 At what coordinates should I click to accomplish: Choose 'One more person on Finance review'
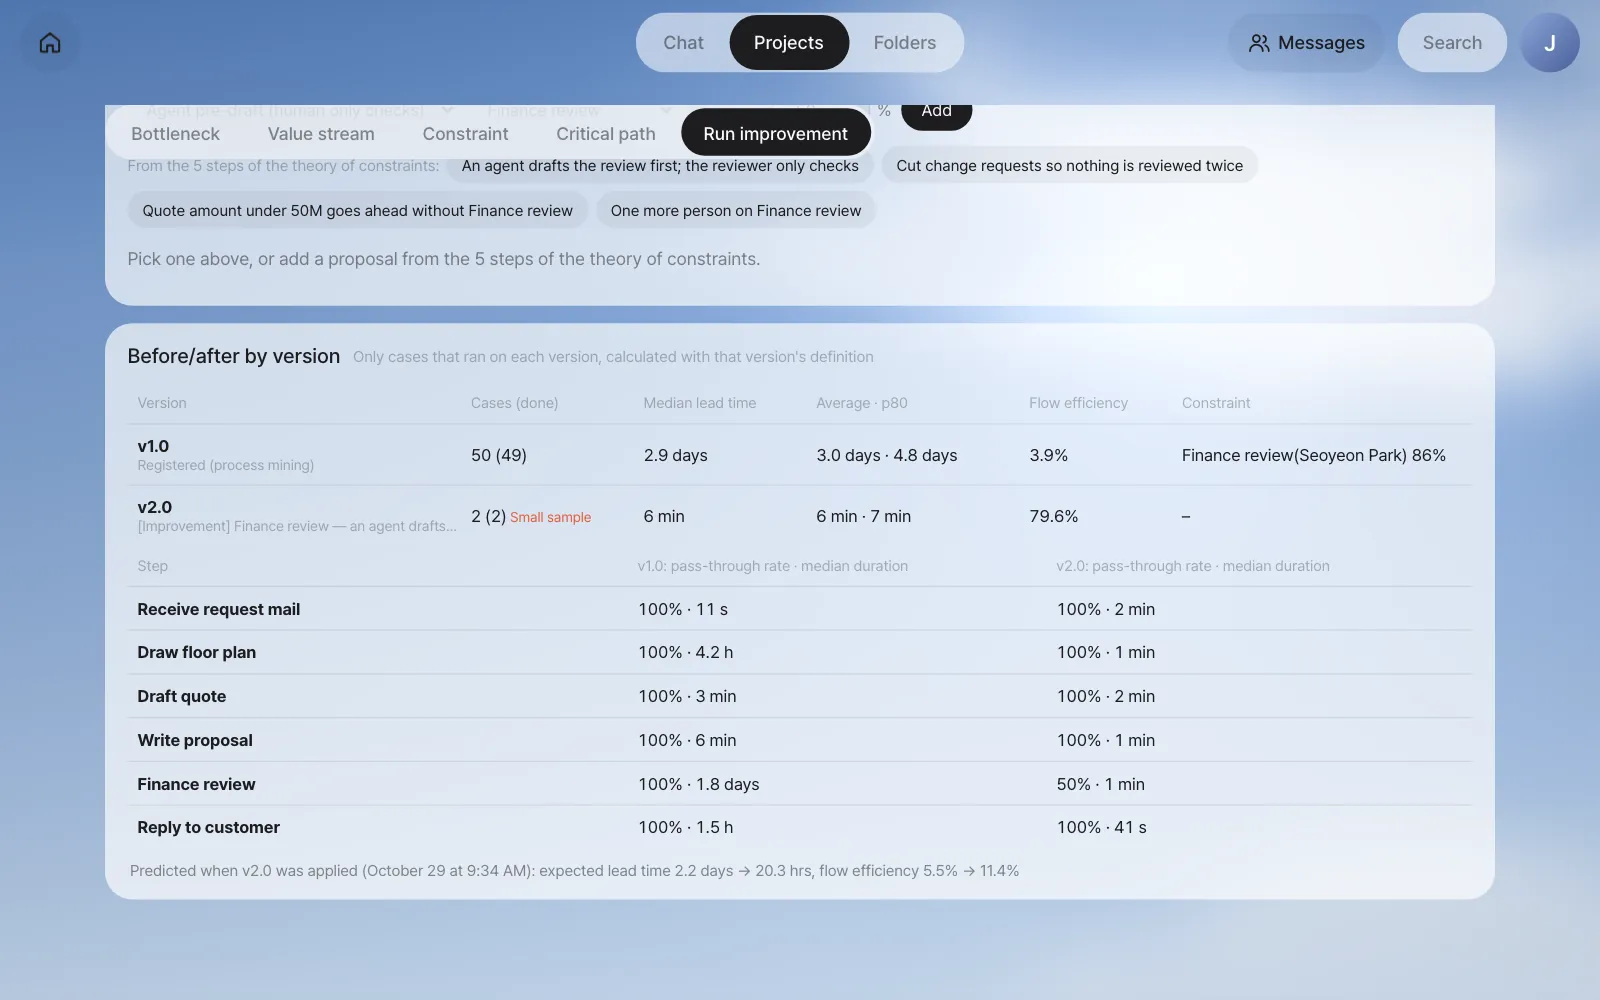click(x=736, y=211)
